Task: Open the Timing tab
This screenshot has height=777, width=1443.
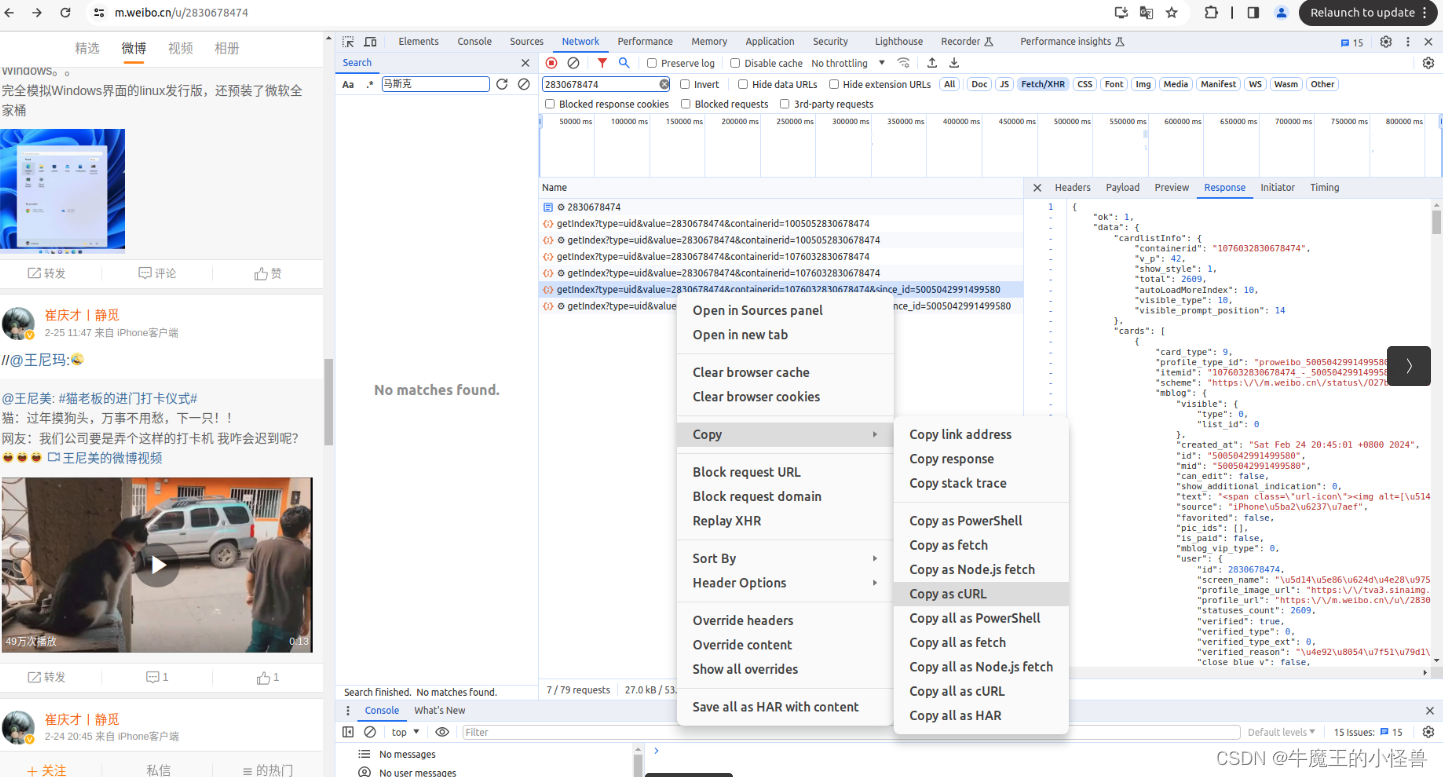Action: [1324, 187]
